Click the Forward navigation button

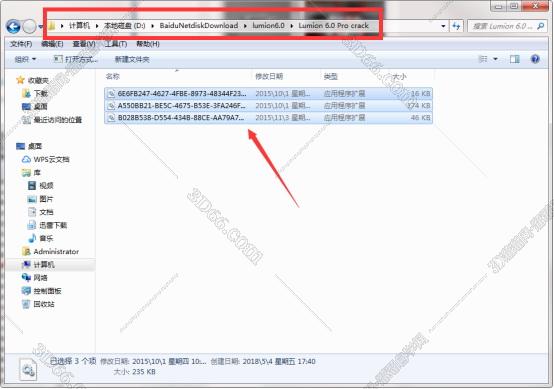pyautogui.click(x=30, y=26)
